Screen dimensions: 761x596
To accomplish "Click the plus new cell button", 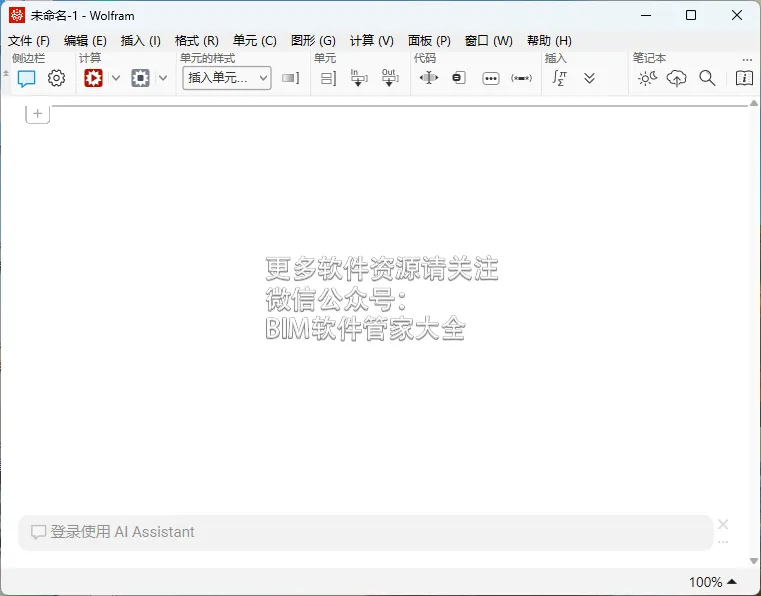I will point(37,114).
